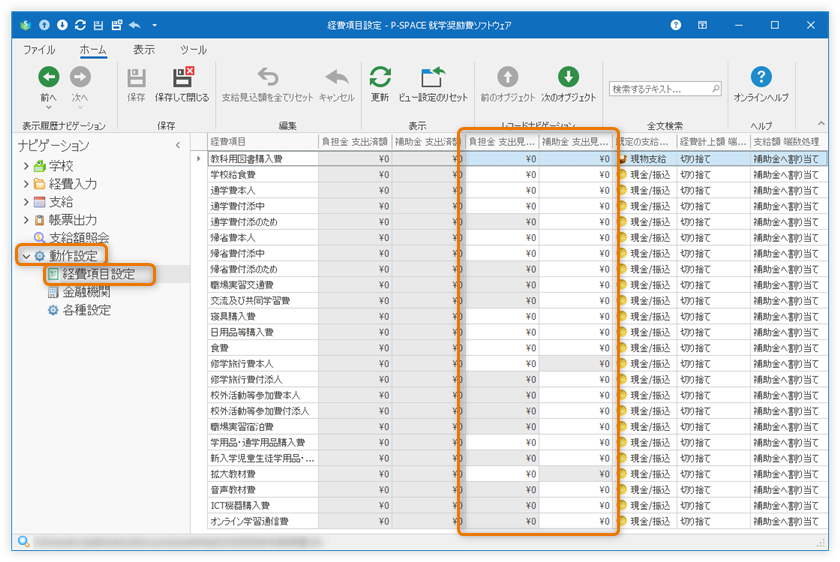
Task: Collapse the ナビゲーション panel chevron
Action: 178,145
